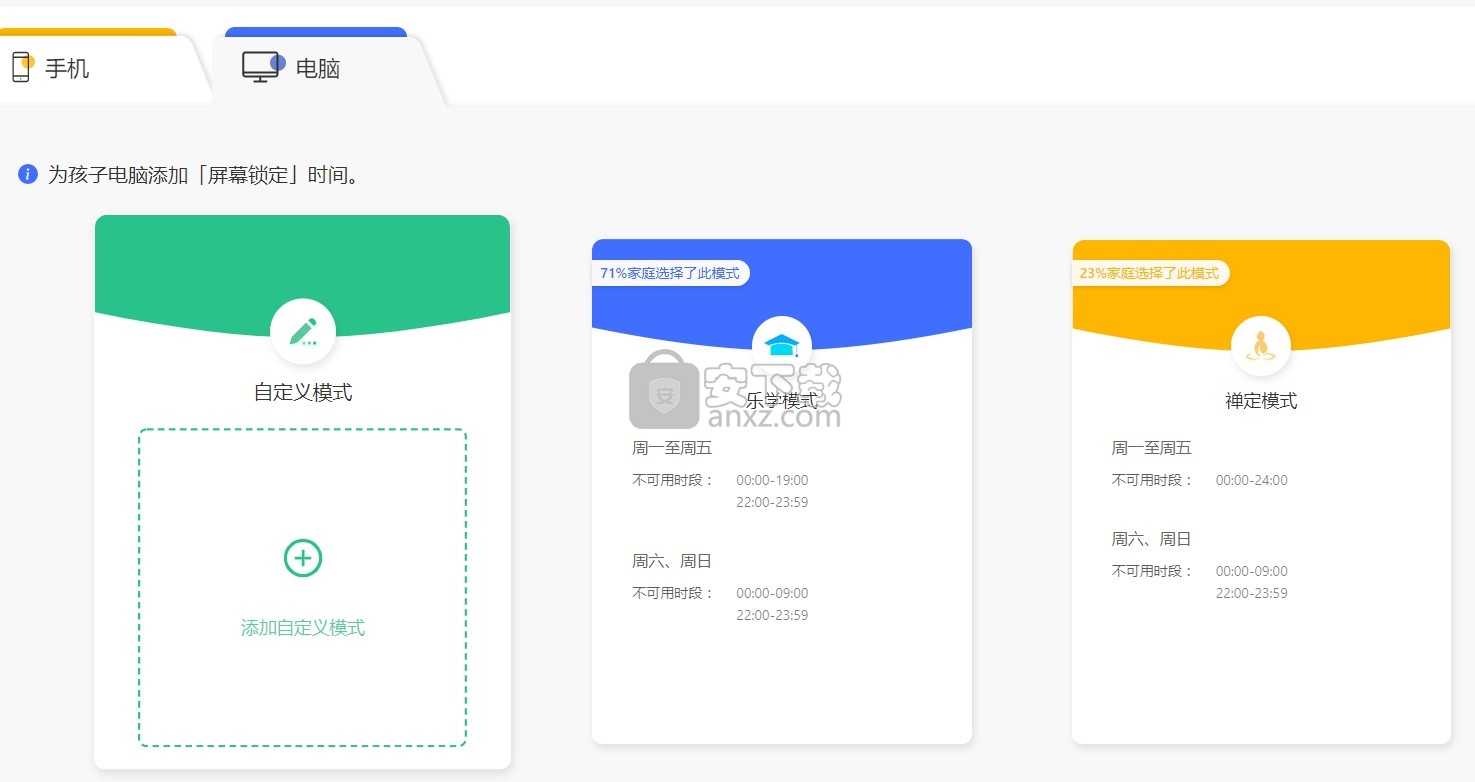Click 添加自定义模式 link text
The image size is (1475, 782).
pos(303,628)
